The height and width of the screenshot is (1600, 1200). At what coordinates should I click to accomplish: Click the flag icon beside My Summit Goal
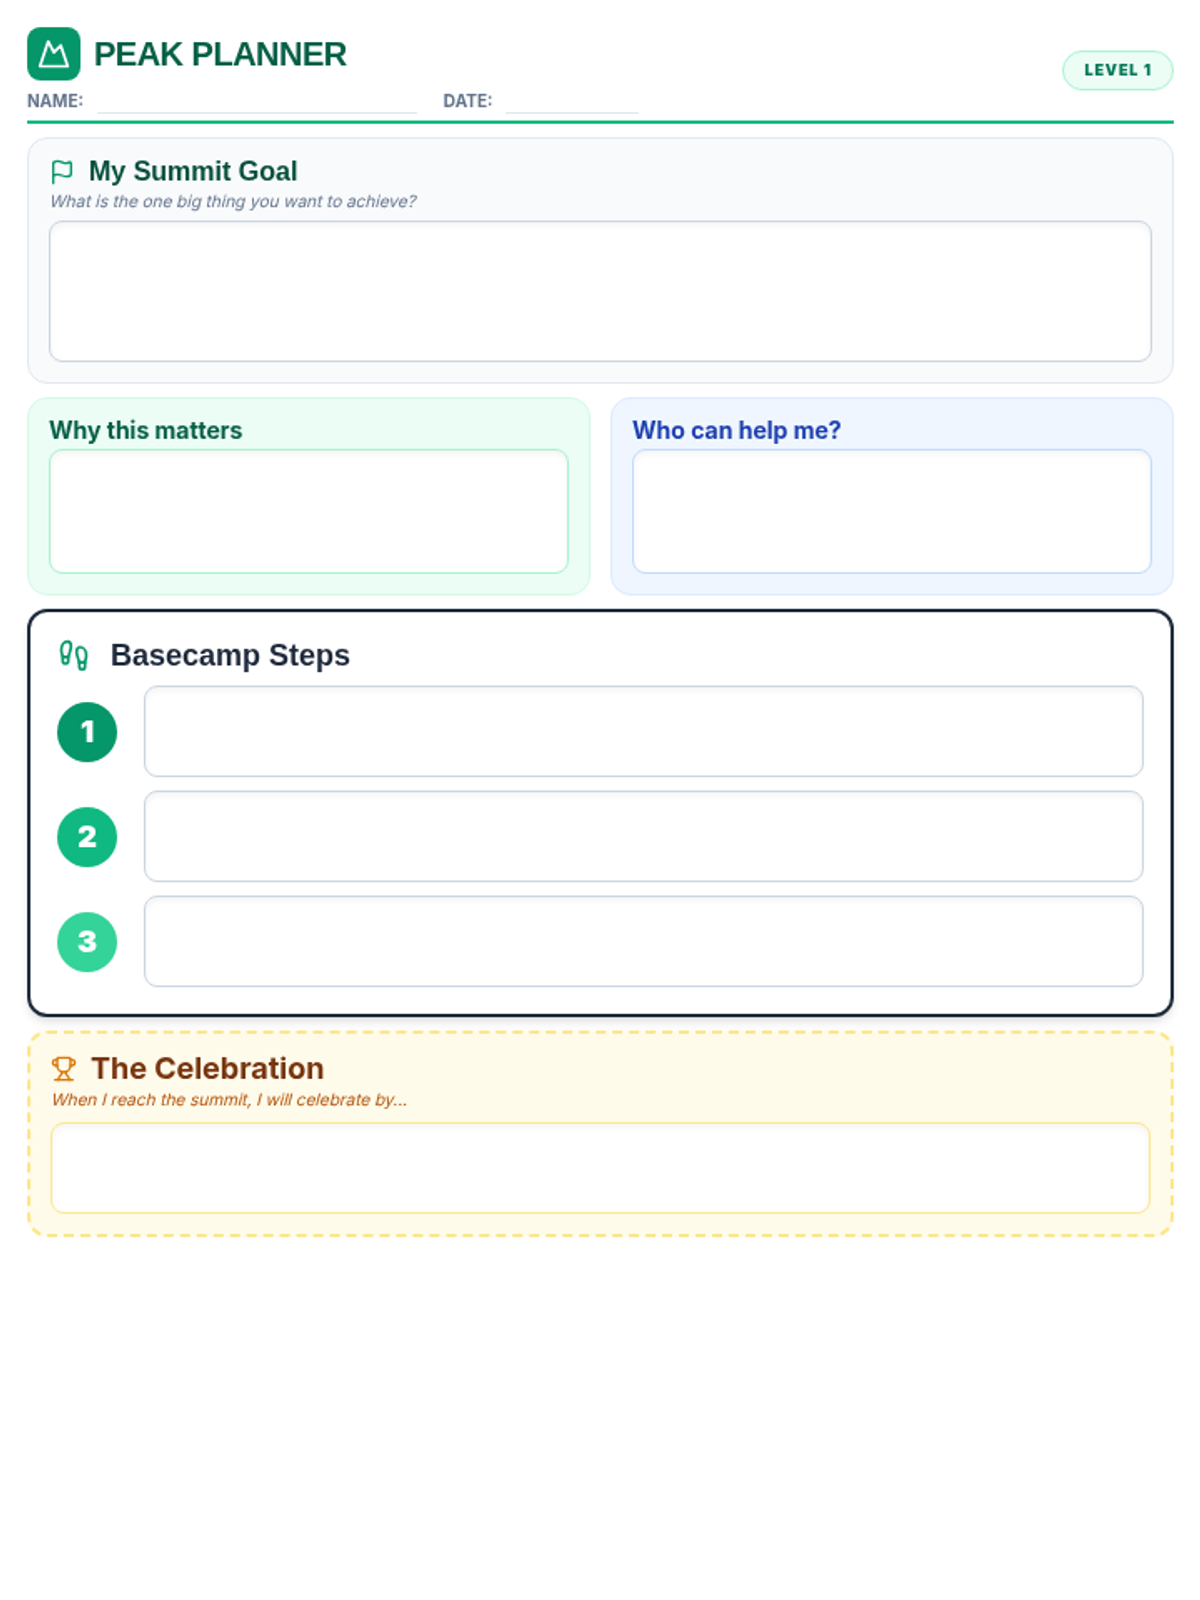click(62, 172)
